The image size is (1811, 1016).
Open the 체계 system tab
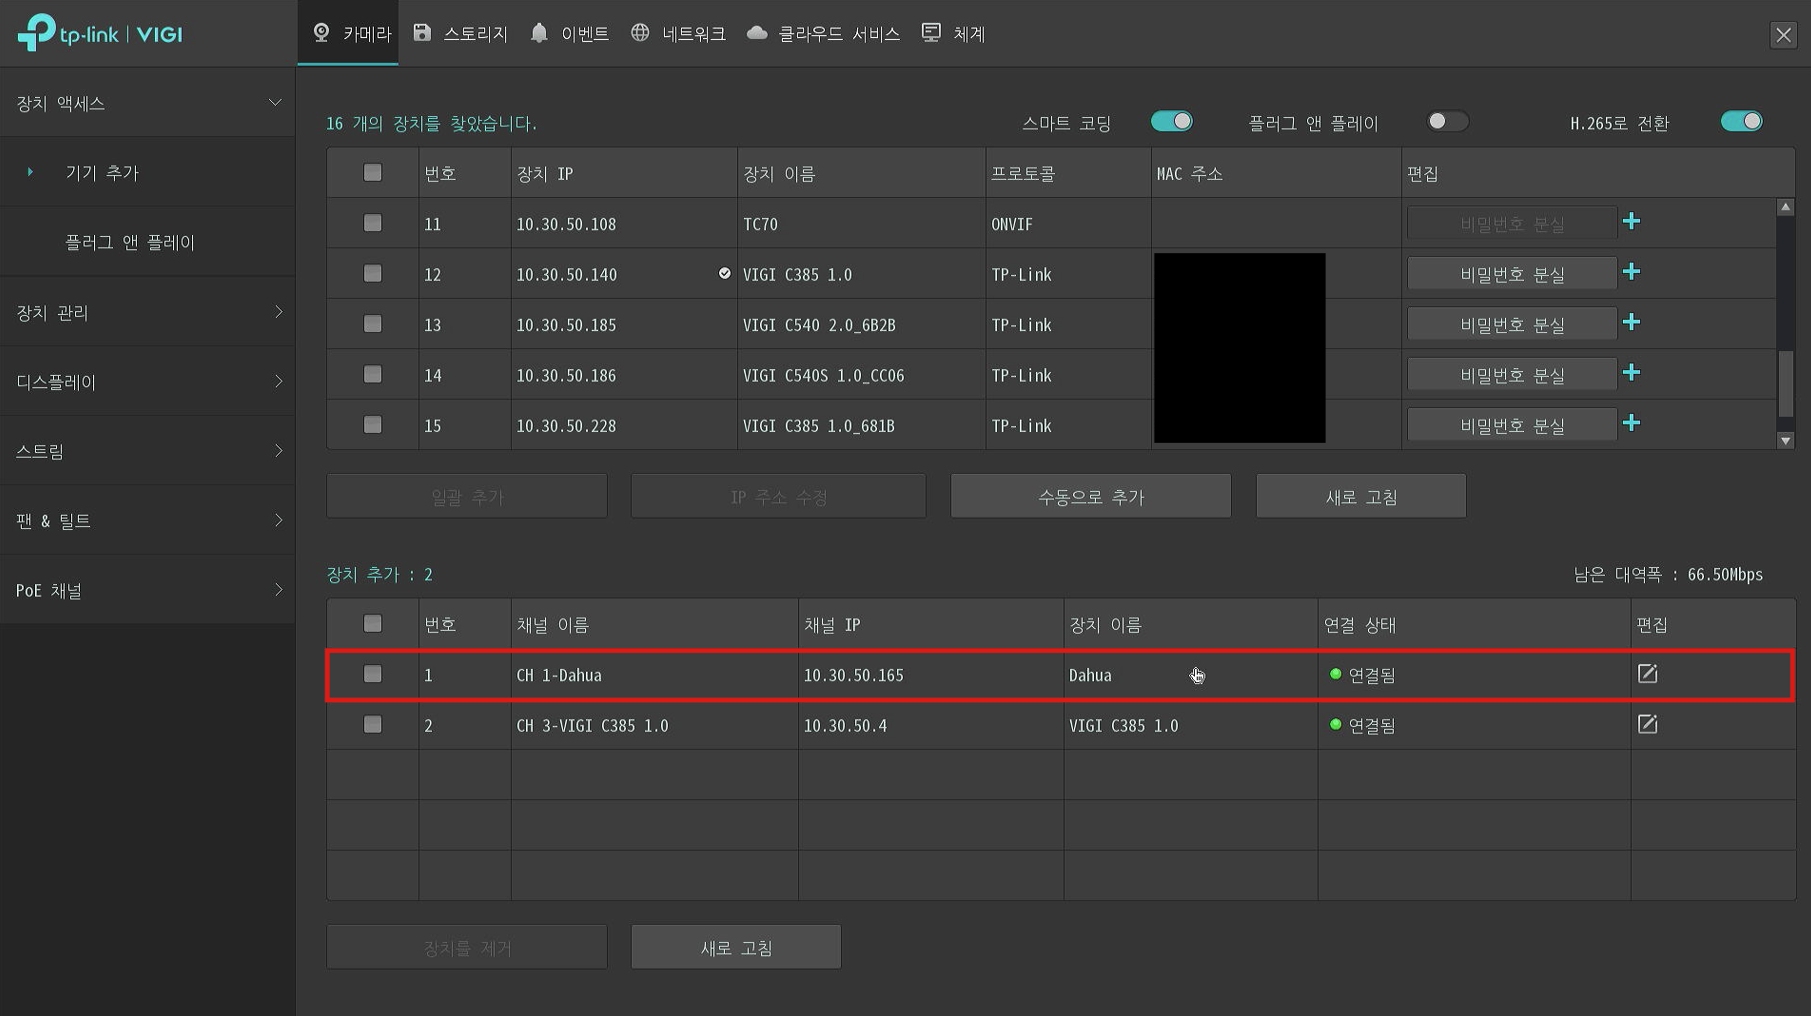point(953,33)
